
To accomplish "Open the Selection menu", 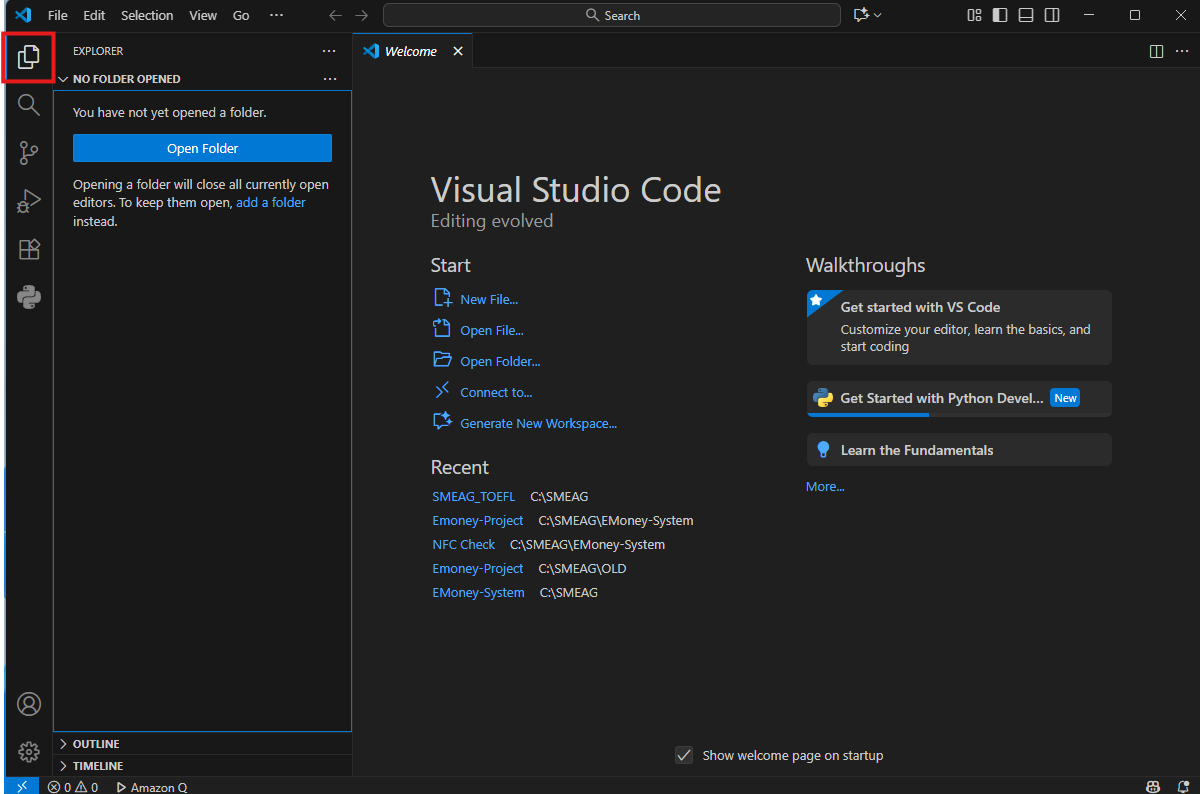I will click(147, 15).
